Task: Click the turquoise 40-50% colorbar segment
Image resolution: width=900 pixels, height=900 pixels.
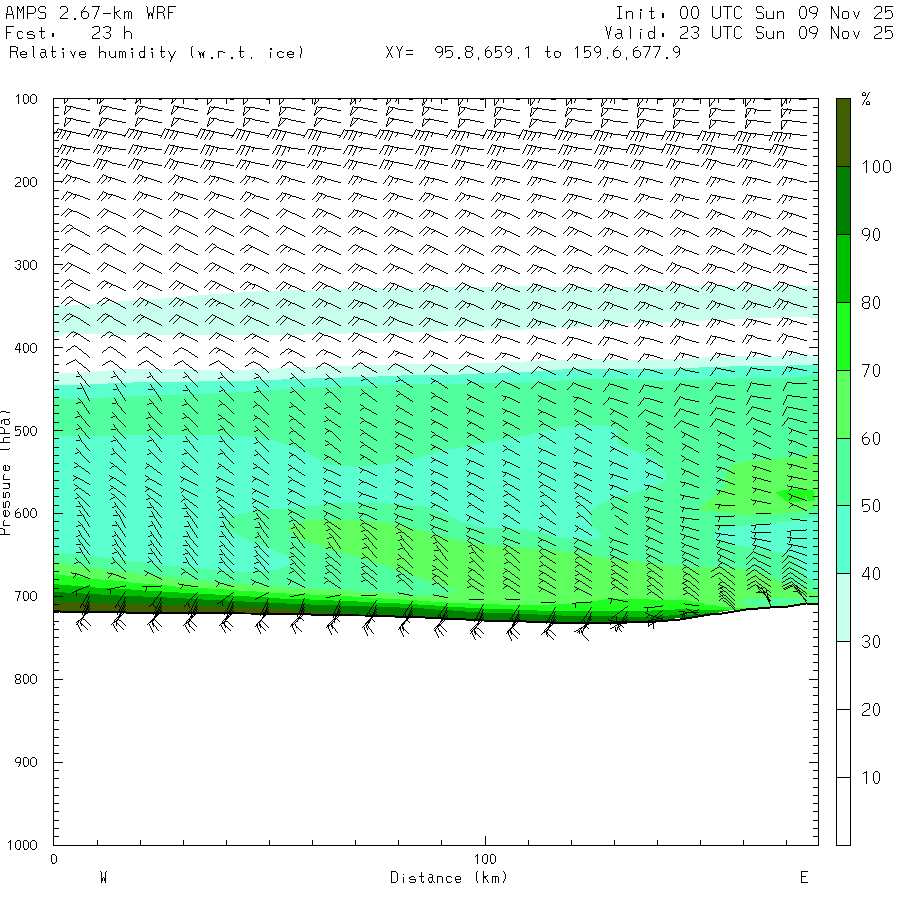Action: 843,540
